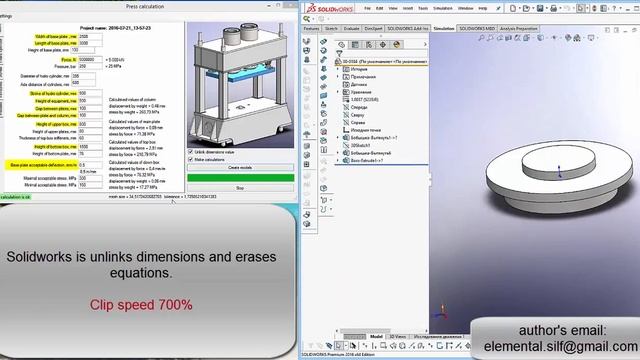Image resolution: width=640 pixels, height=360 pixels.
Task: Click the filter funnel icon in feature tree
Action: pyautogui.click(x=339, y=53)
